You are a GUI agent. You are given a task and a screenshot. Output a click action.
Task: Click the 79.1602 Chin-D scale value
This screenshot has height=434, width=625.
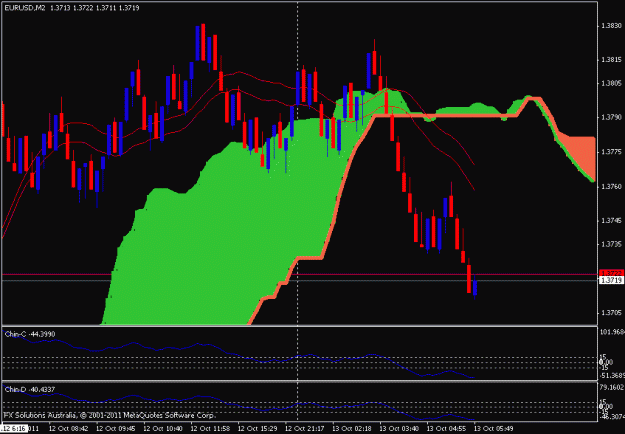pyautogui.click(x=612, y=387)
